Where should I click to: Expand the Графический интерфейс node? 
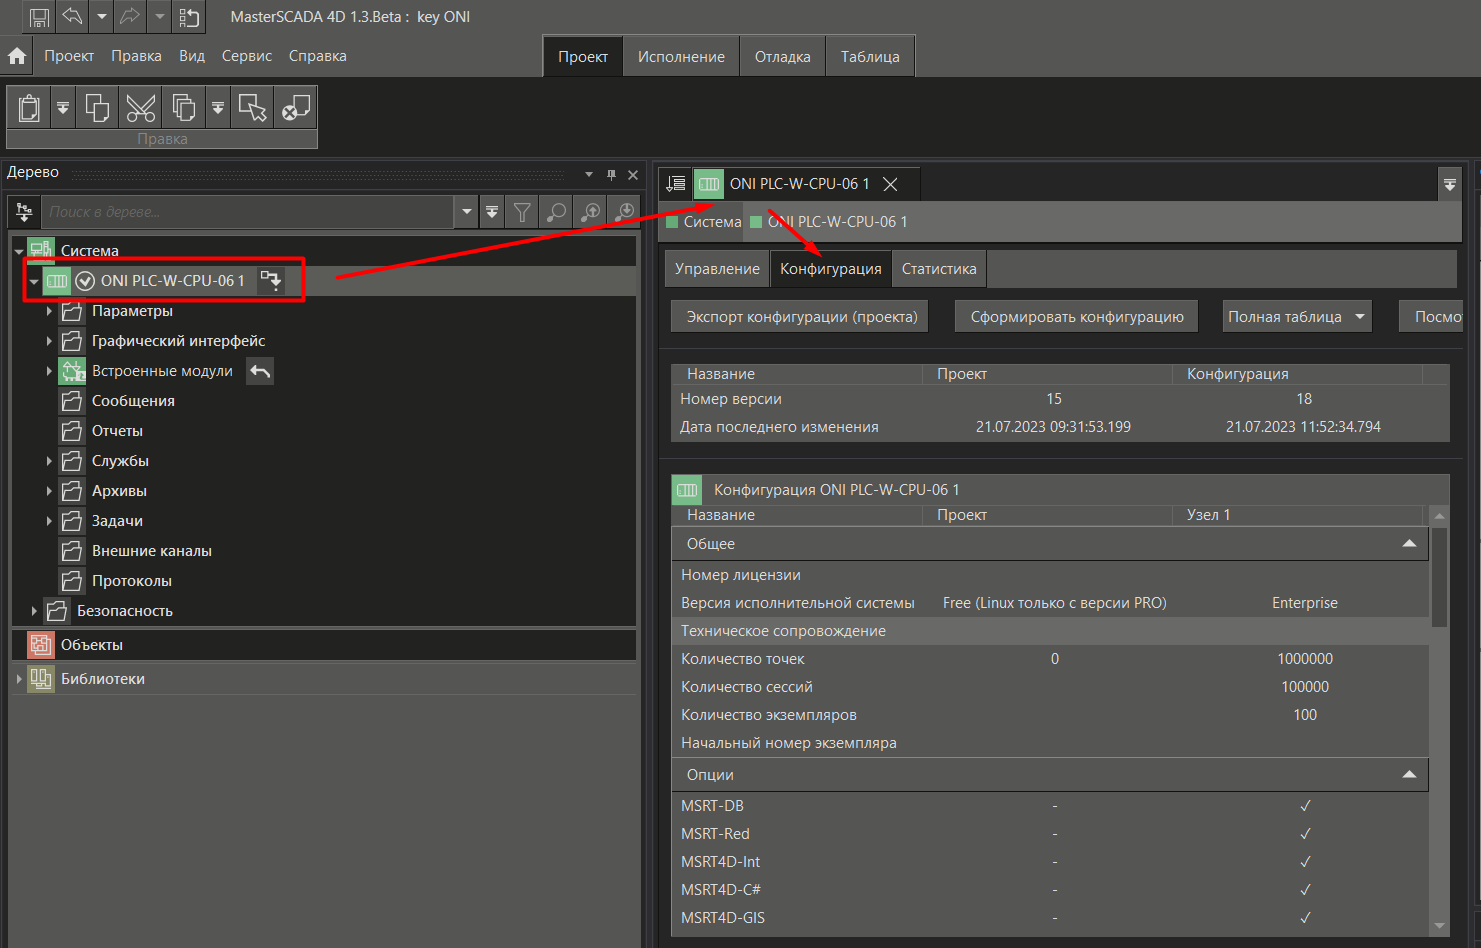(x=49, y=341)
